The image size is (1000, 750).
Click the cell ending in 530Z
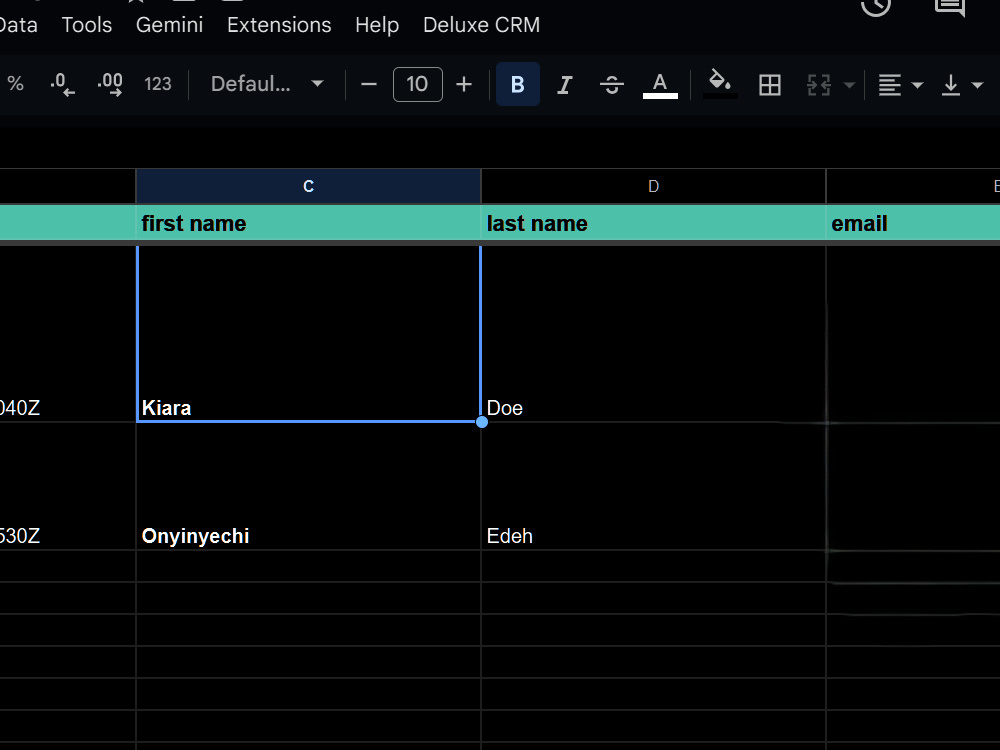pyautogui.click(x=68, y=486)
